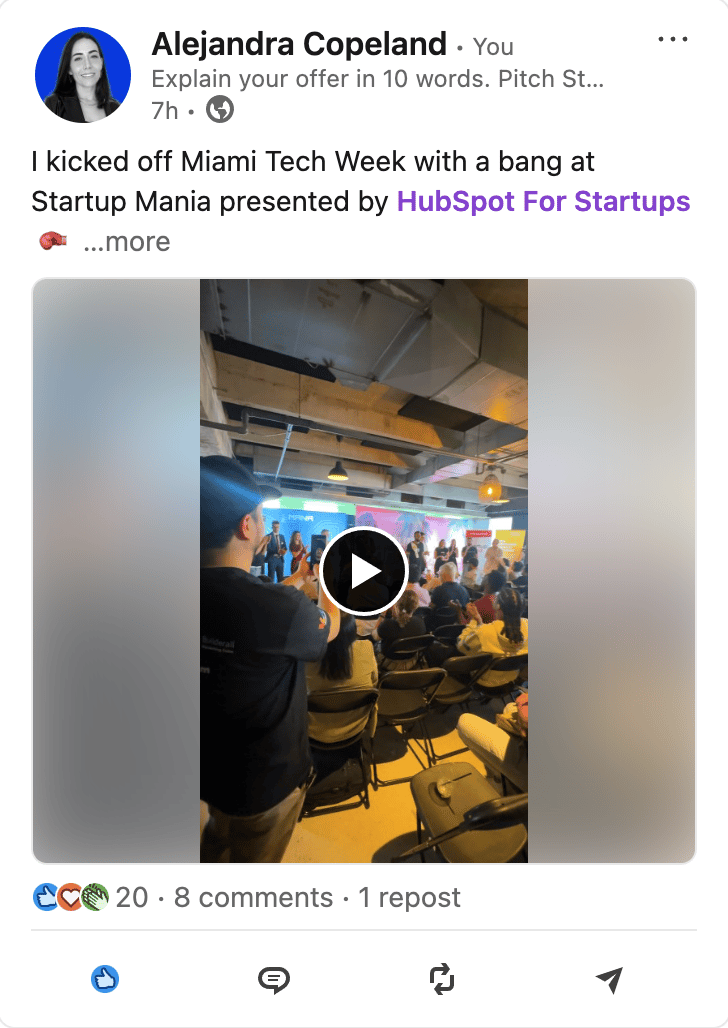728x1028 pixels.
Task: Toggle the blue thumbs-up Like button
Action: click(105, 979)
